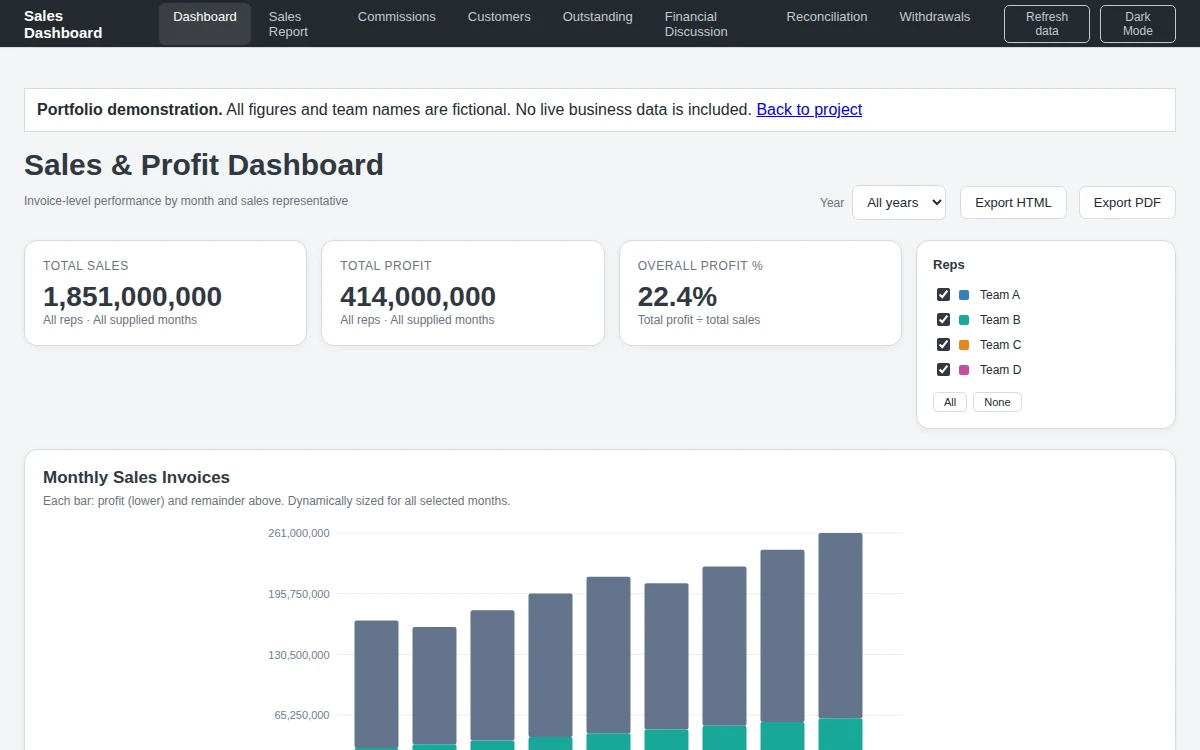Toggle Dark Mode button

click(1138, 24)
